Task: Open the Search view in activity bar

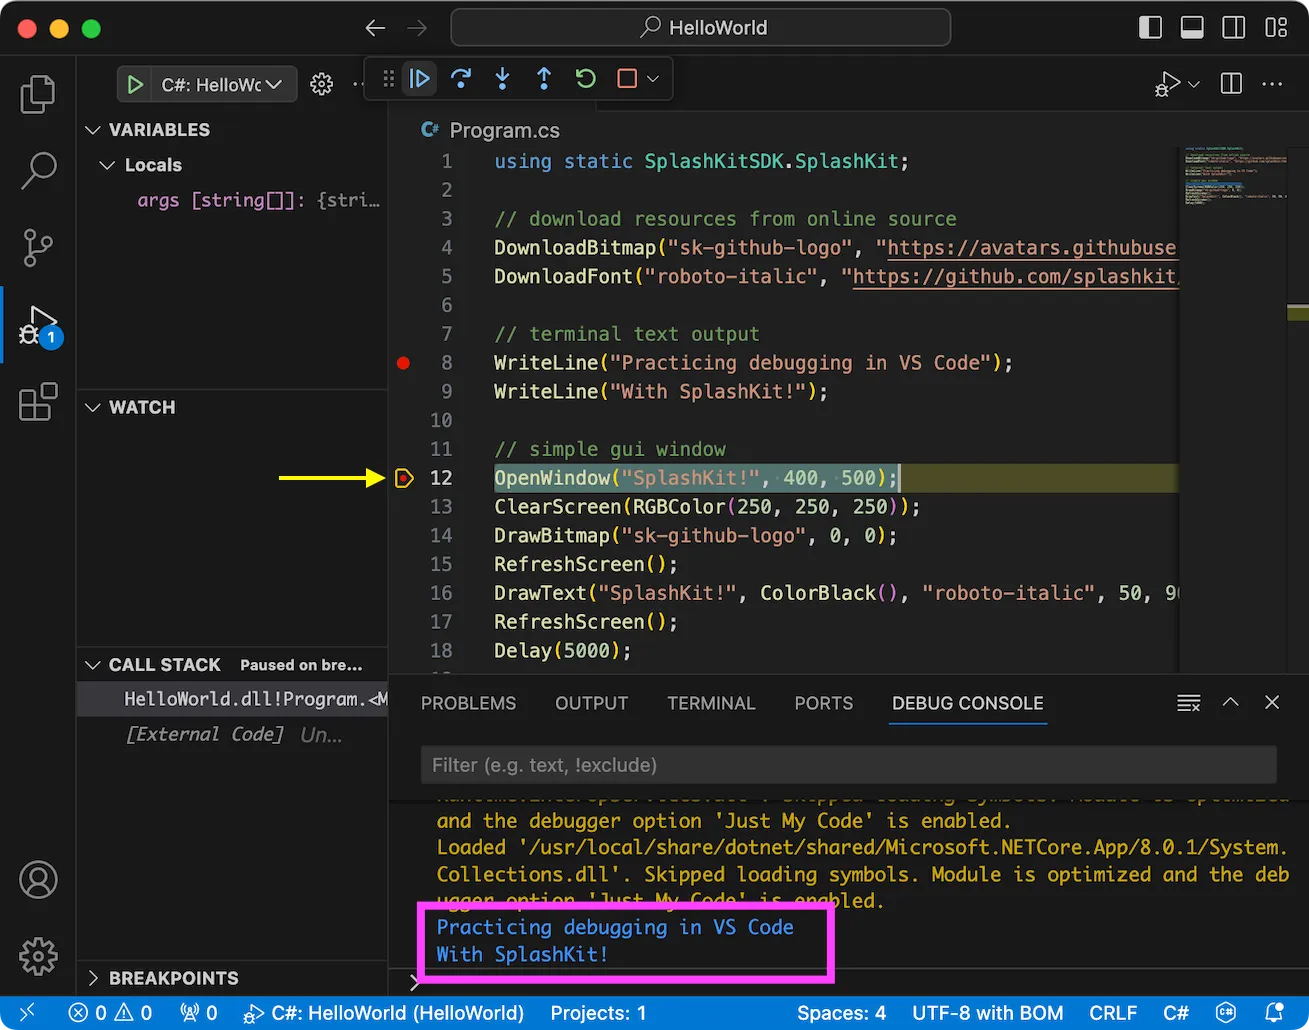Action: coord(38,170)
